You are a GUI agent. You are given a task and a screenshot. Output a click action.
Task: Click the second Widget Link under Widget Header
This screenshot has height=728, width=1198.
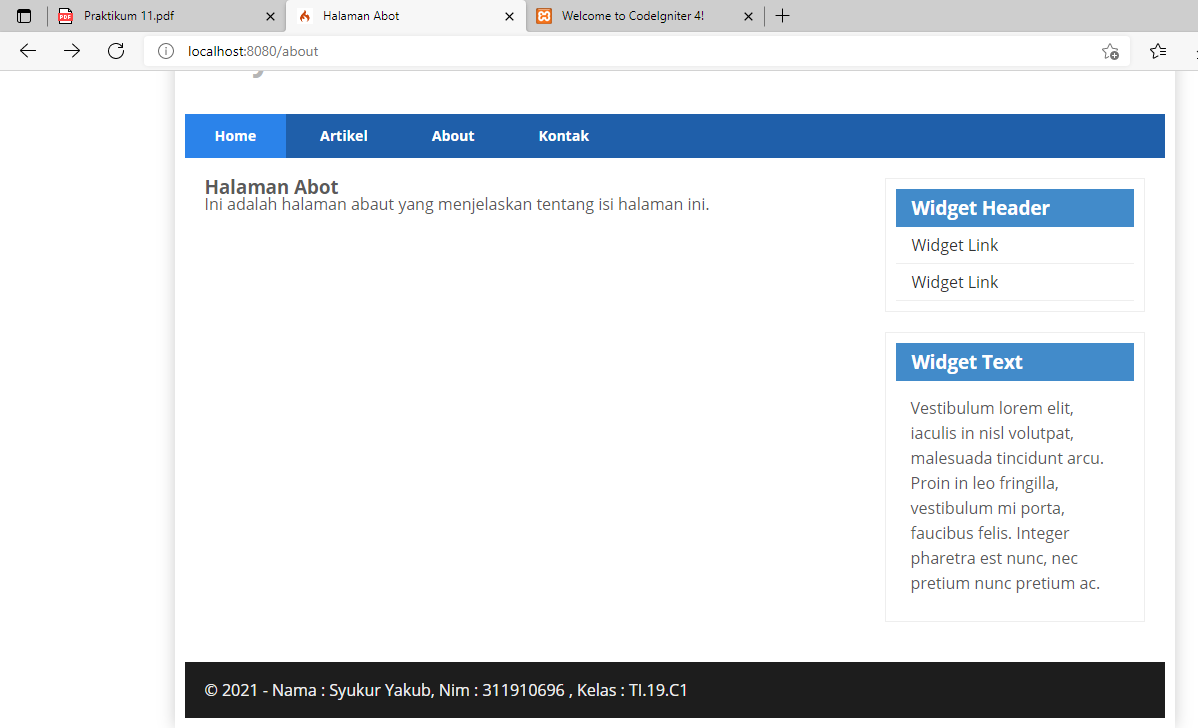click(953, 281)
